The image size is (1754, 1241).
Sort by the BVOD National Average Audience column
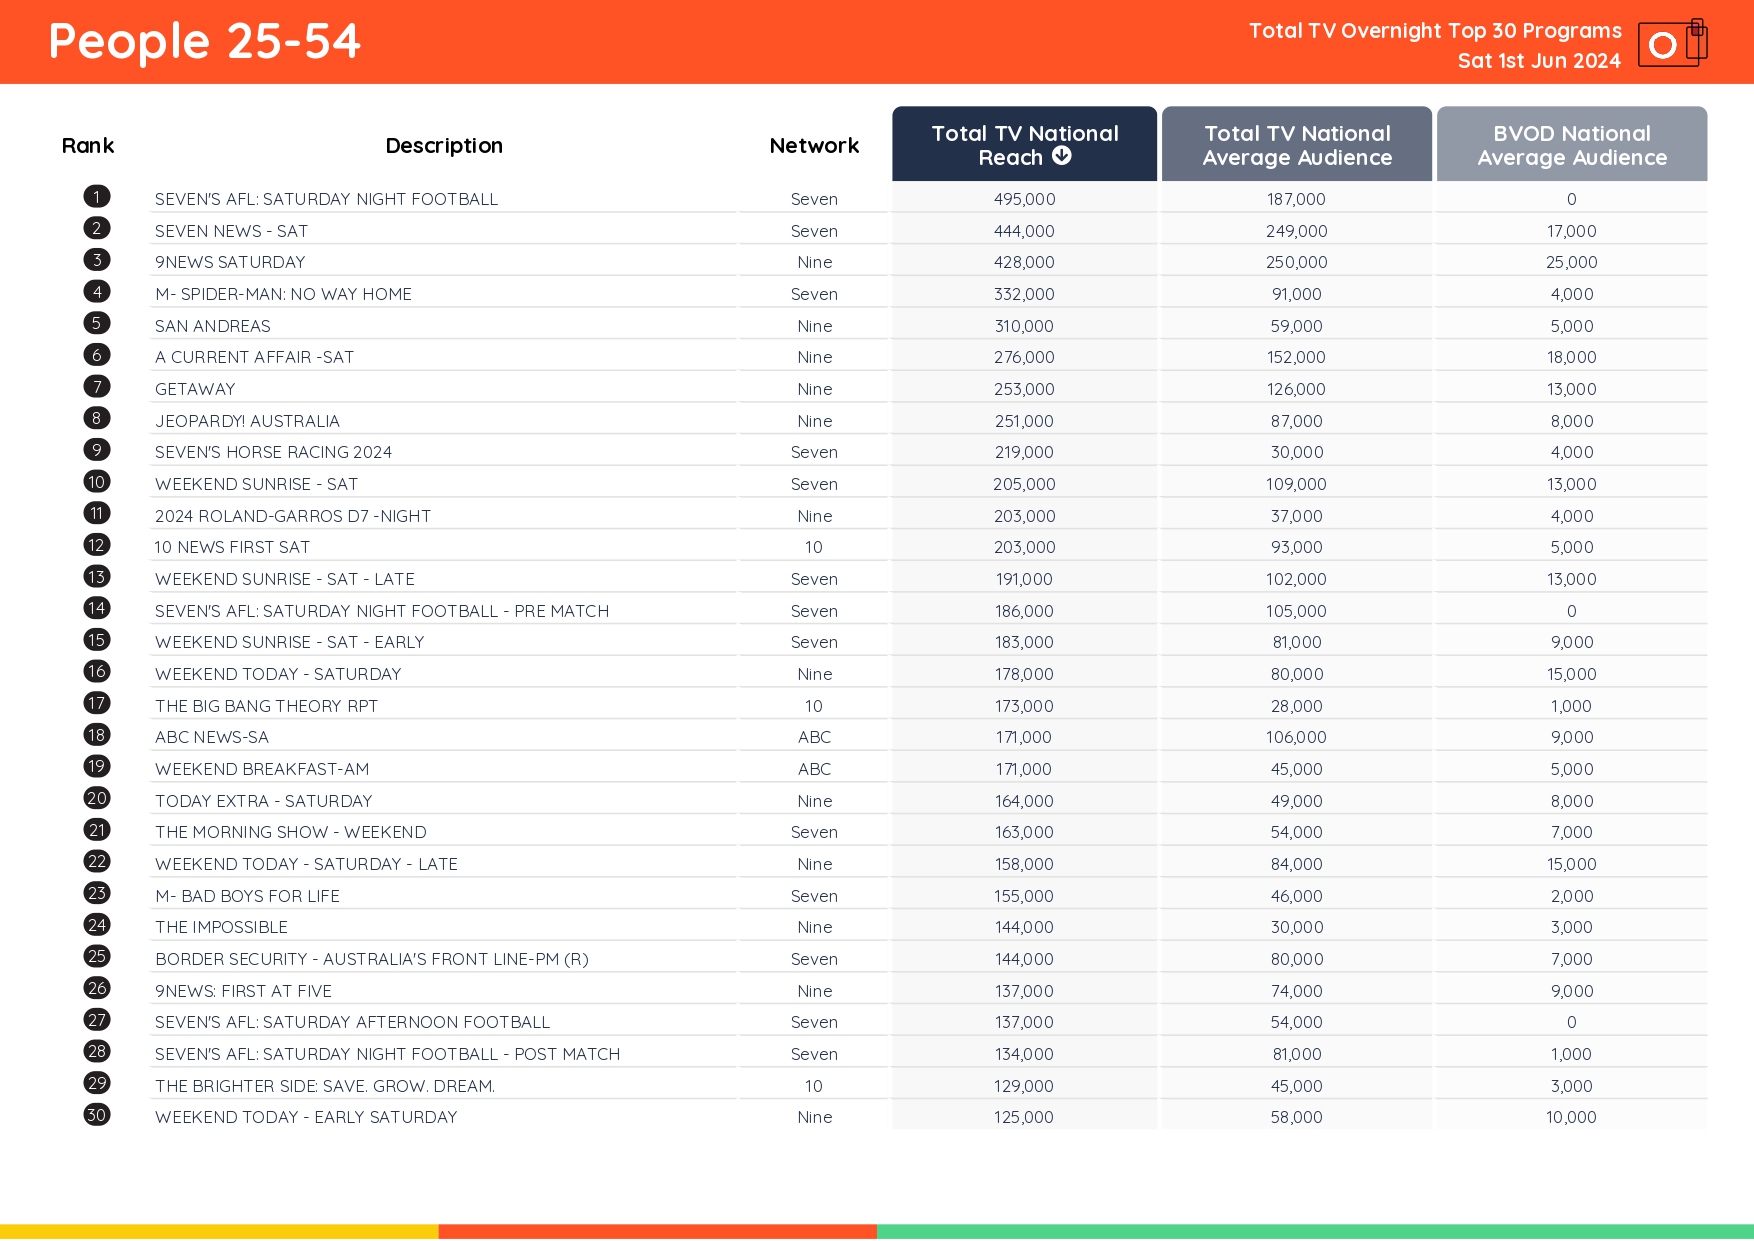tap(1571, 144)
